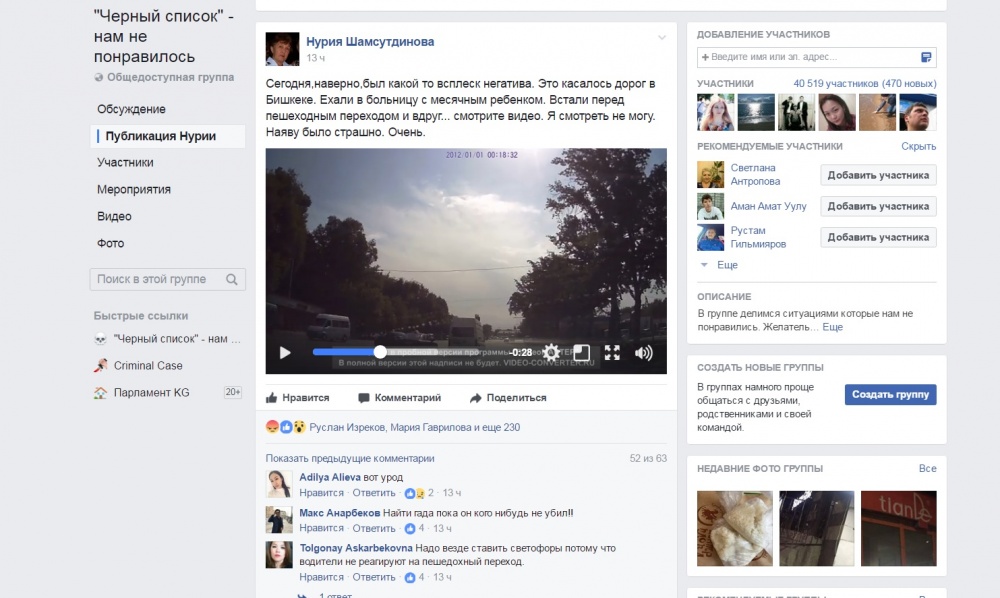Open the reactions list Руслан Изреков и еще 230
1000x598 pixels.
[x=415, y=427]
